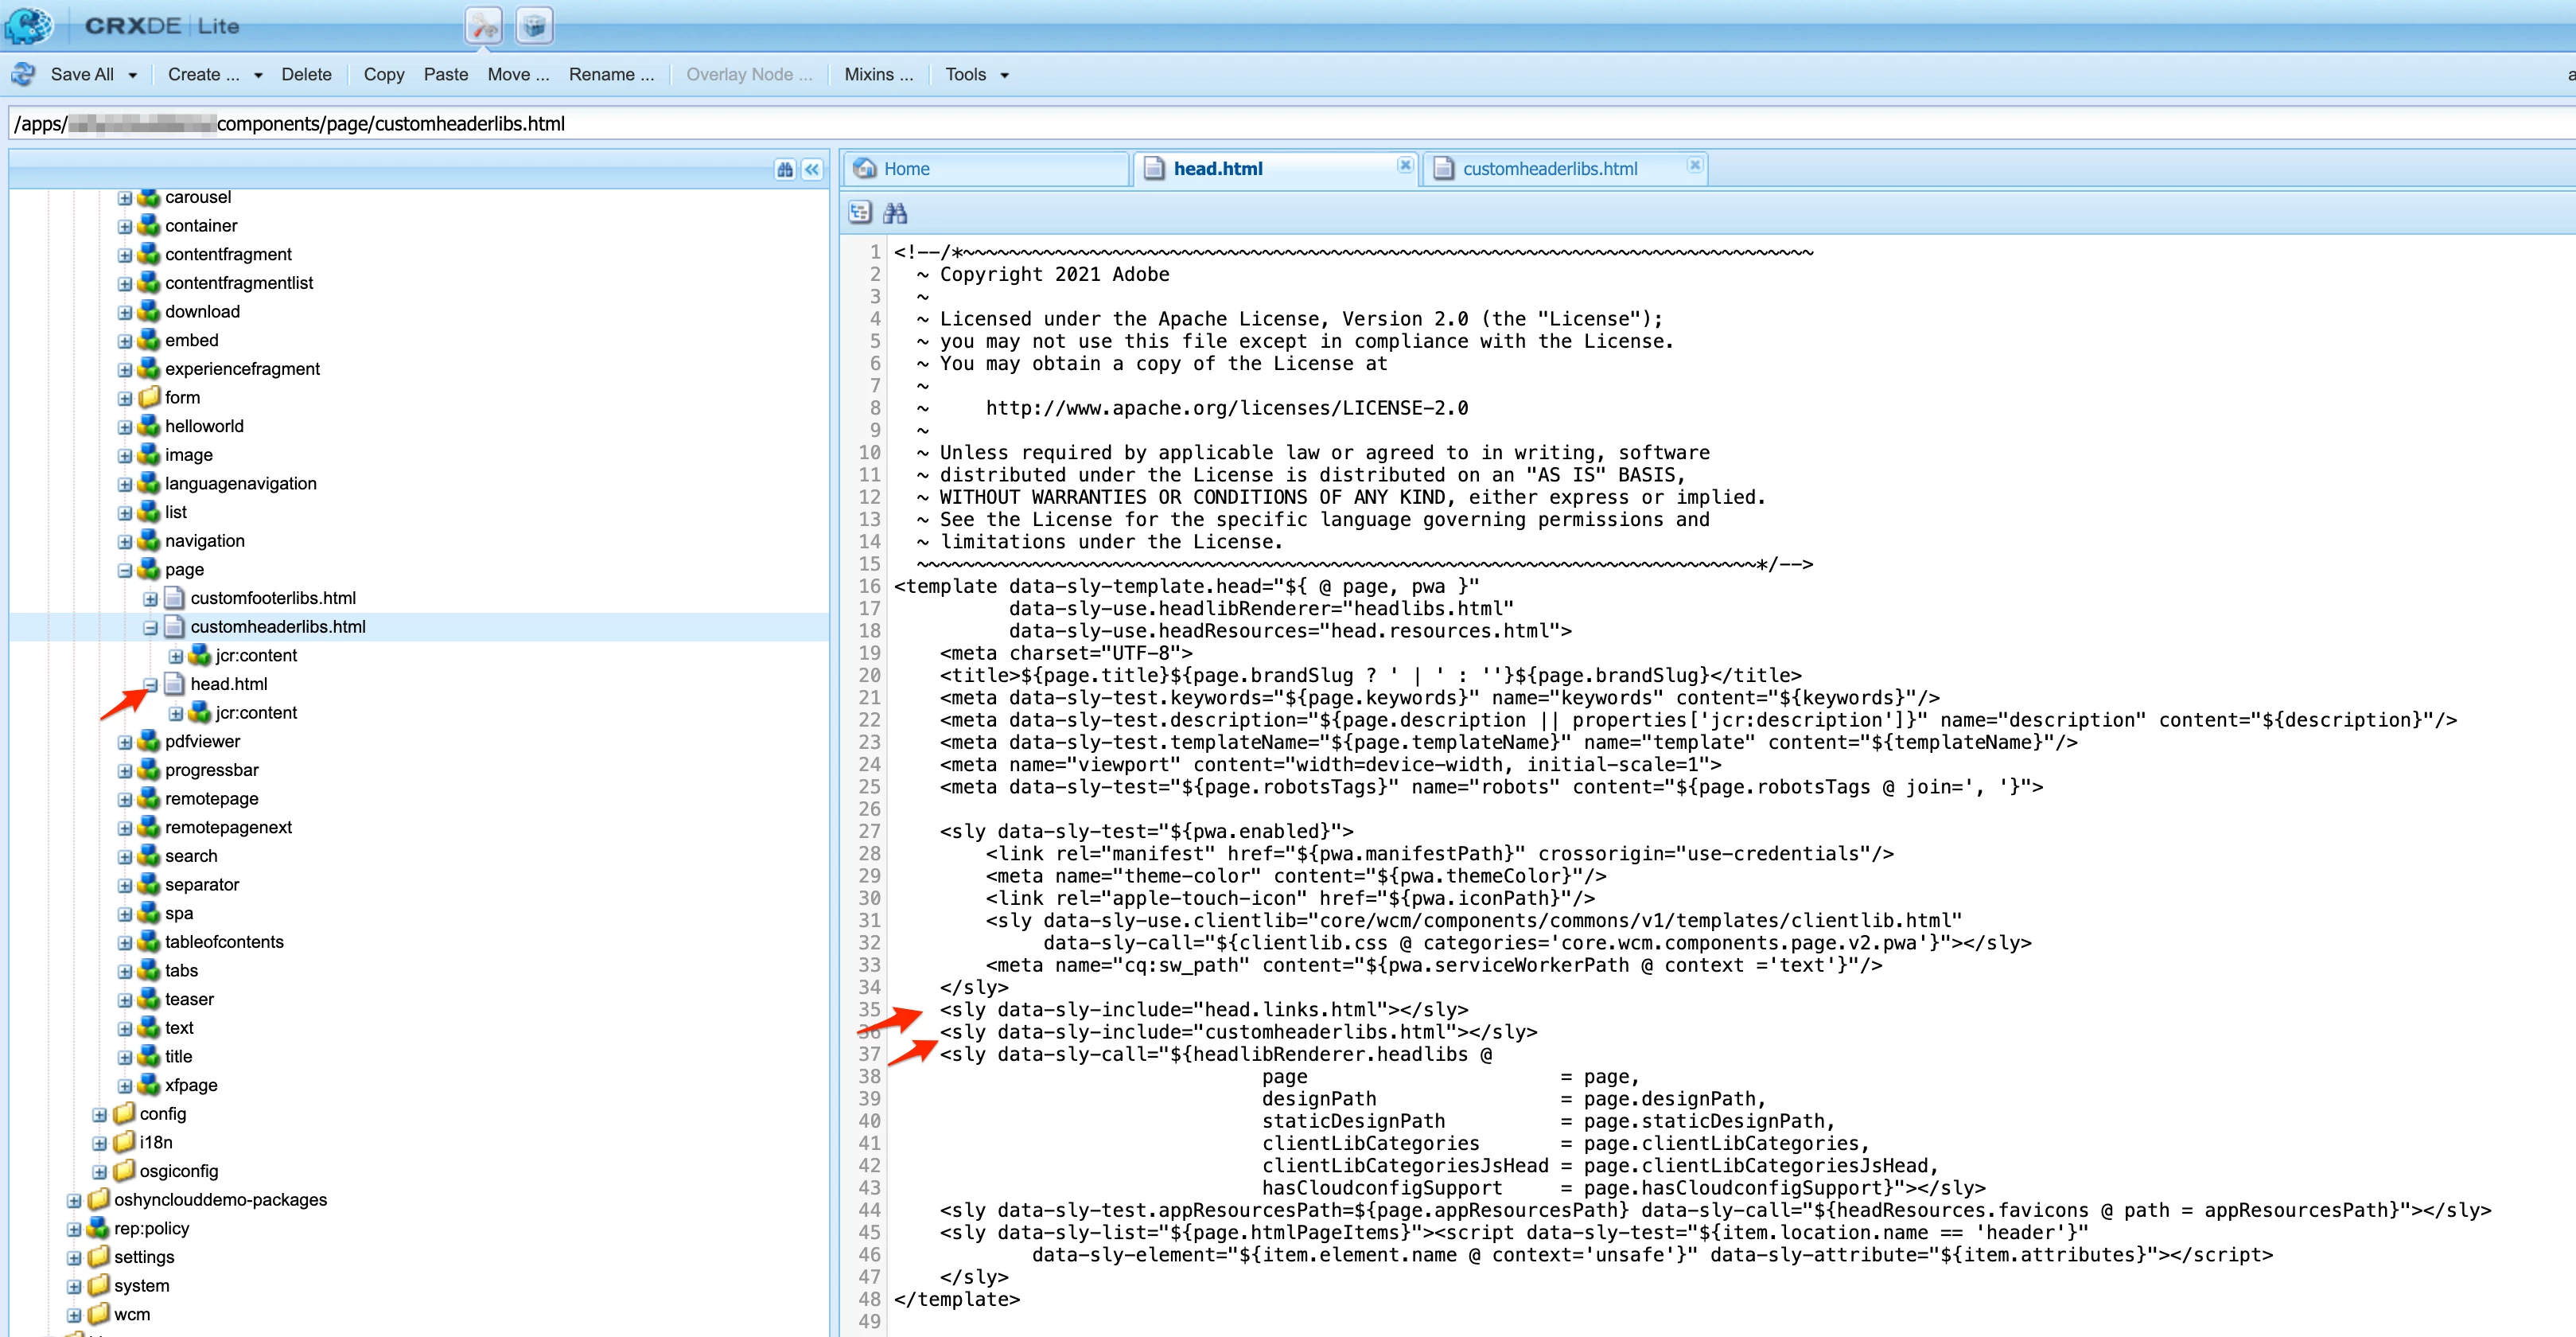Open the Save All dropdown arrow
Viewport: 2576px width, 1337px height.
pyautogui.click(x=132, y=75)
